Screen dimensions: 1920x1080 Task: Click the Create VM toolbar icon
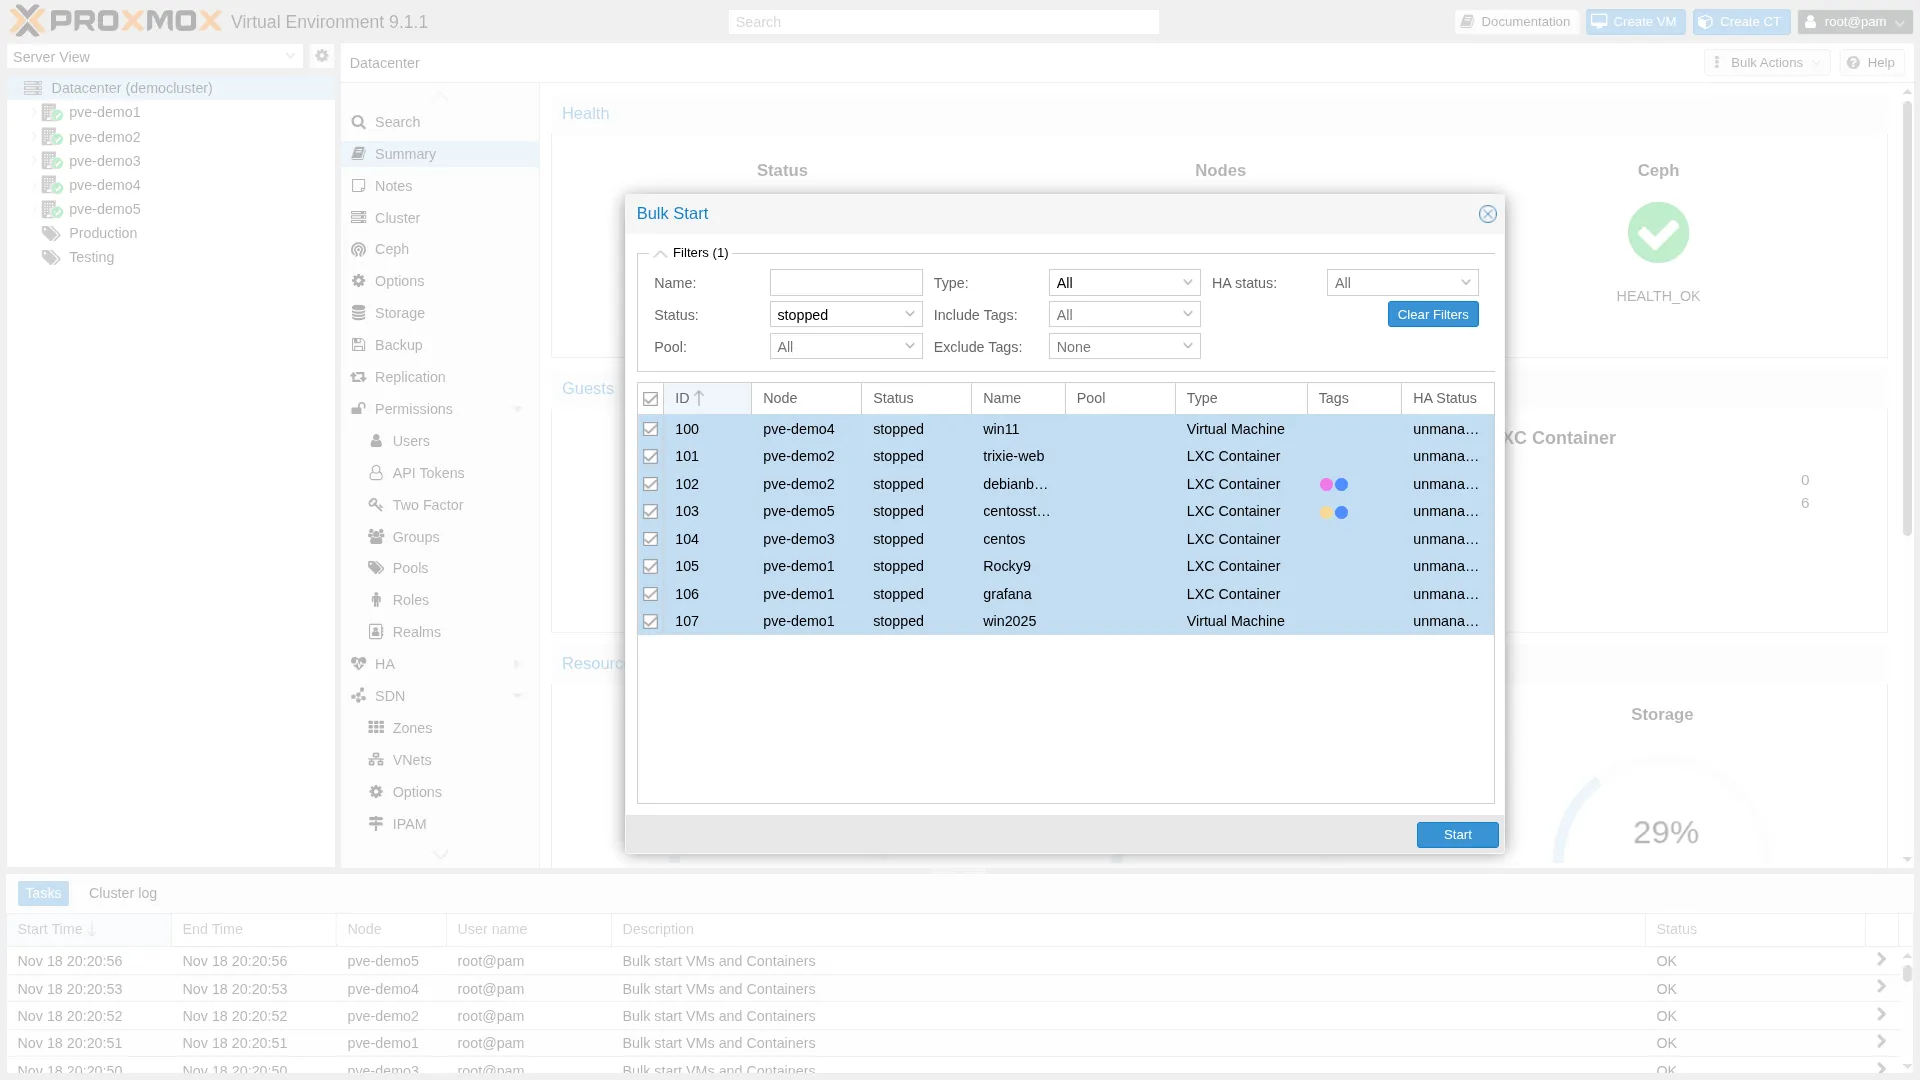coord(1634,21)
